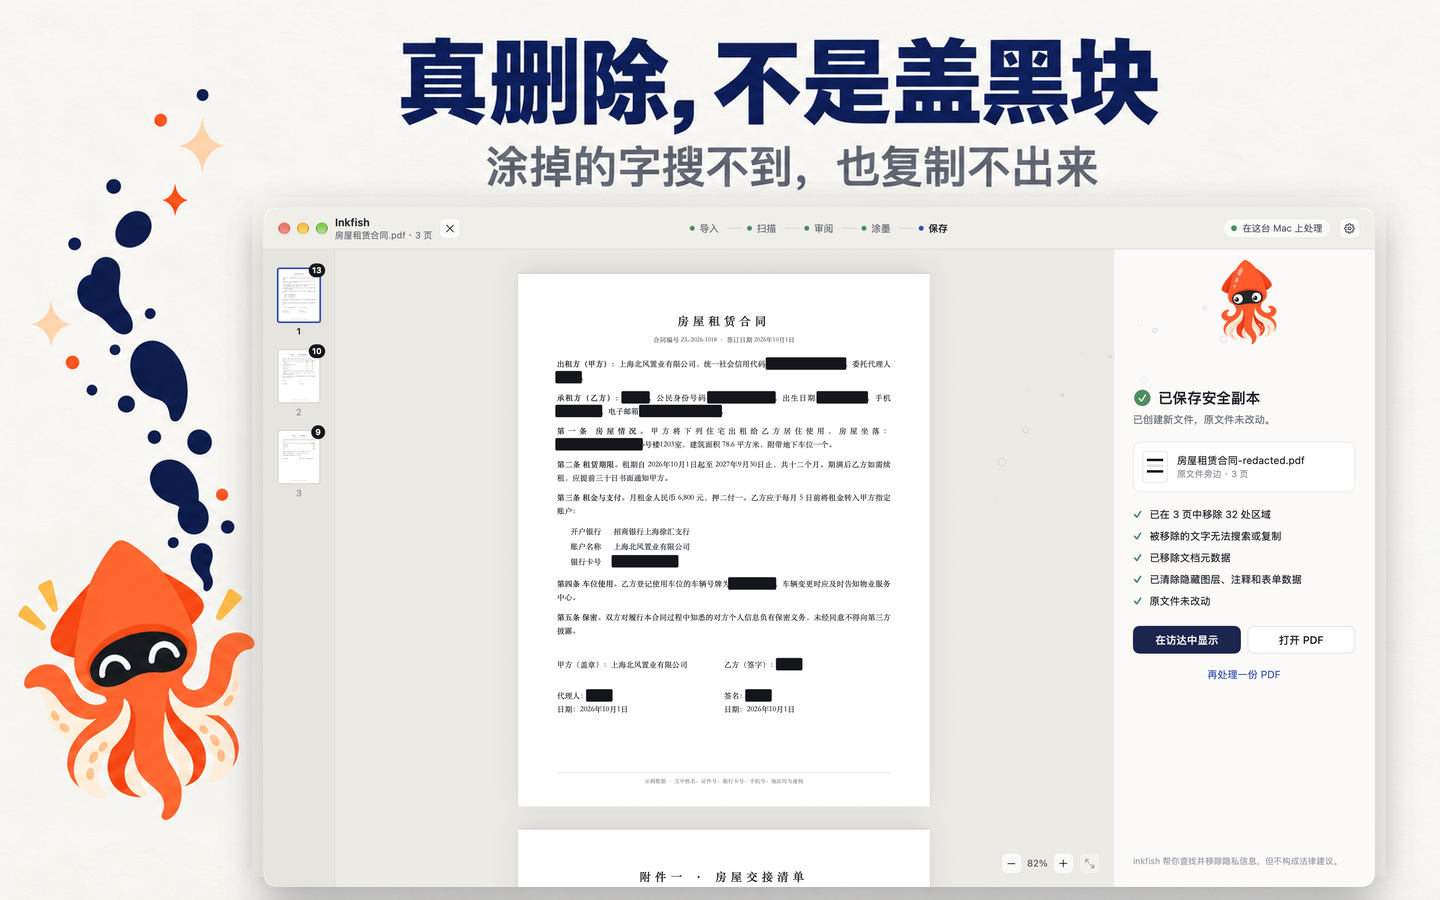Click the 已在 3 页中移除 32 处区域 line

(1210, 514)
